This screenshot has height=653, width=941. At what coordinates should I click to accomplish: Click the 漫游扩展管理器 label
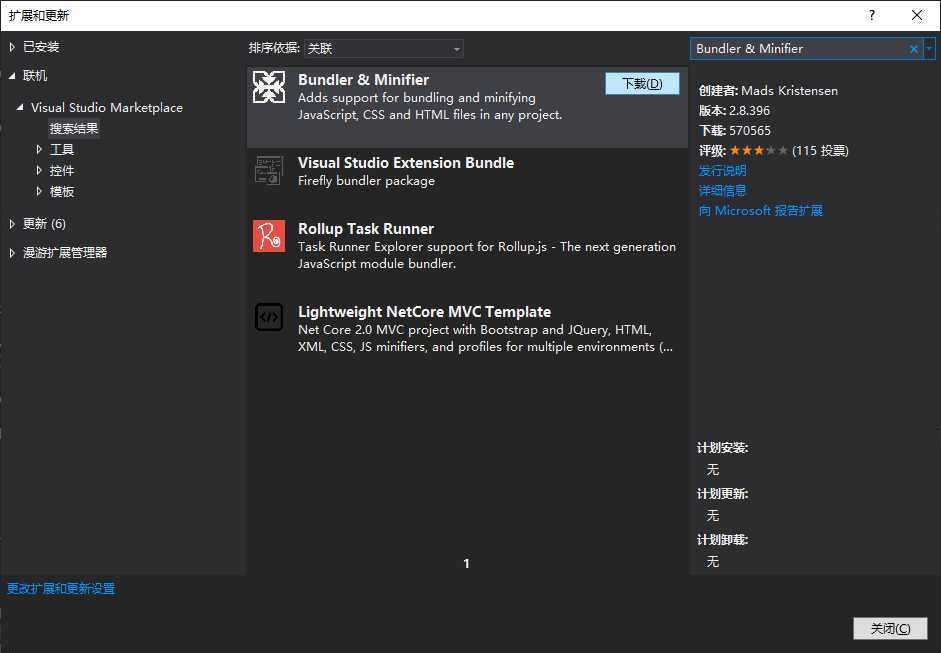tap(65, 253)
